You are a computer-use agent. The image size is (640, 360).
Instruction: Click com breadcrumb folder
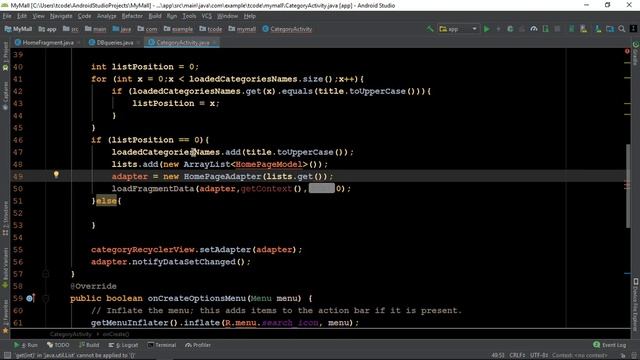tap(147, 29)
